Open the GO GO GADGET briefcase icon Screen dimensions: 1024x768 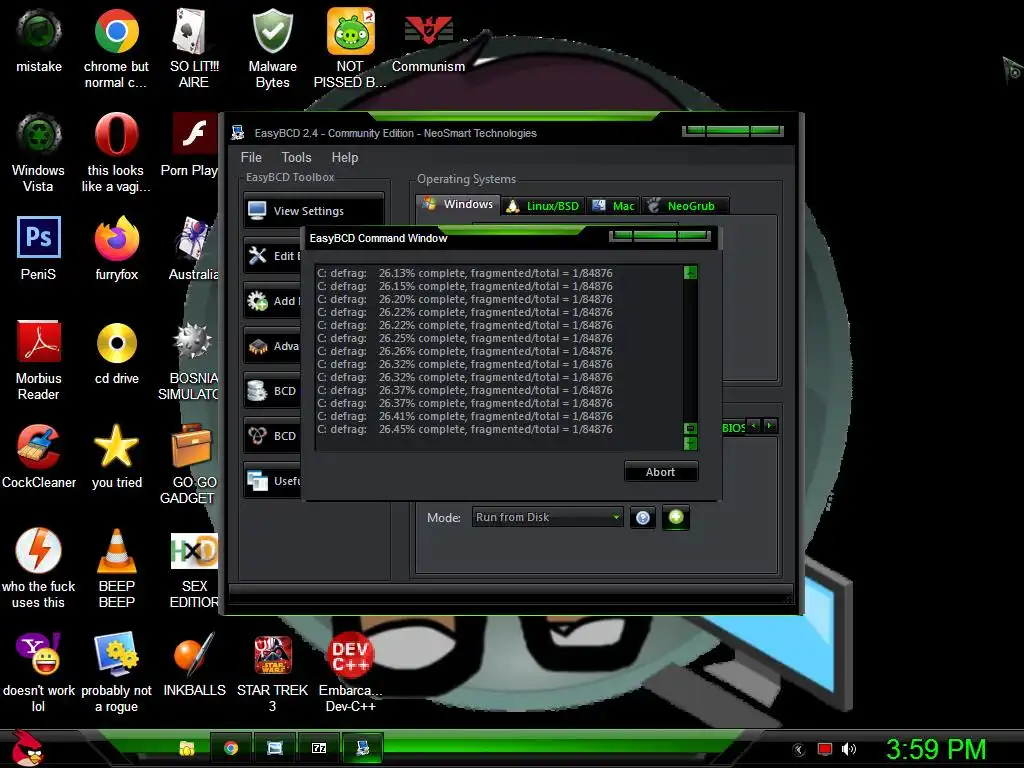coord(191,464)
